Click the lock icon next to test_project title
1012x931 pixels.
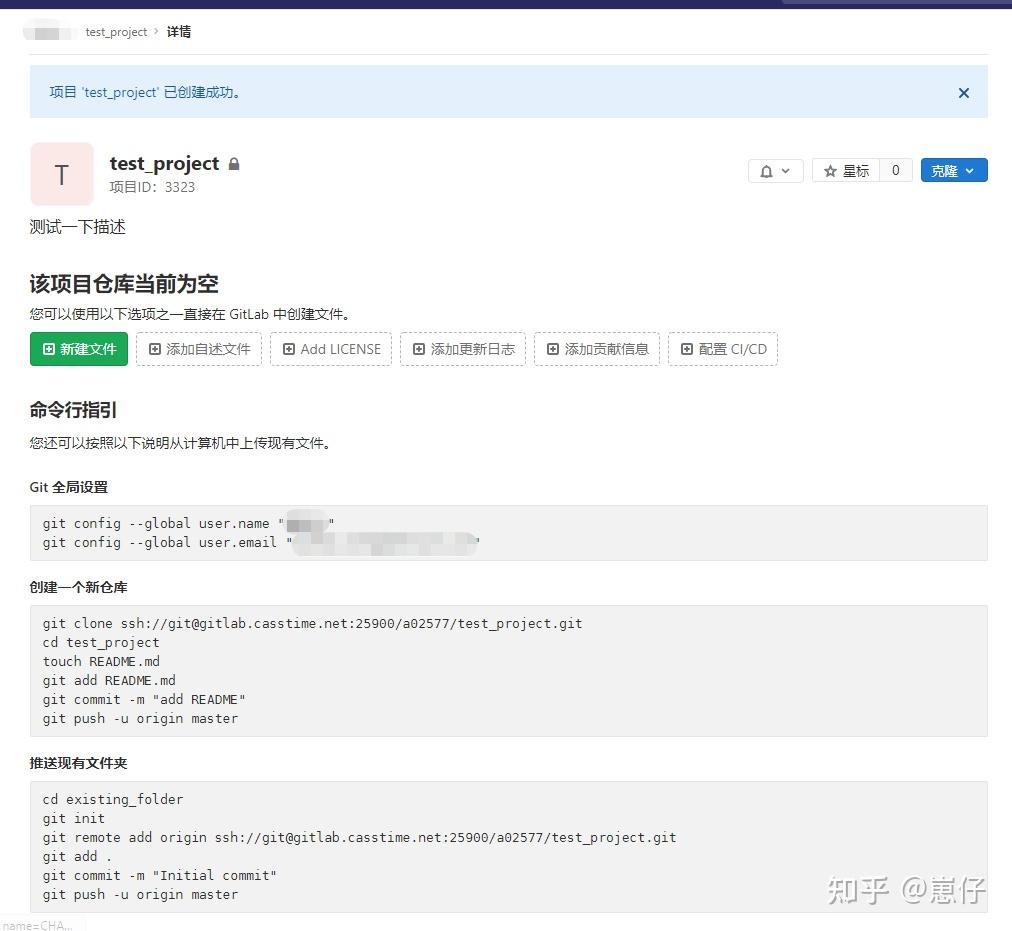(x=234, y=163)
